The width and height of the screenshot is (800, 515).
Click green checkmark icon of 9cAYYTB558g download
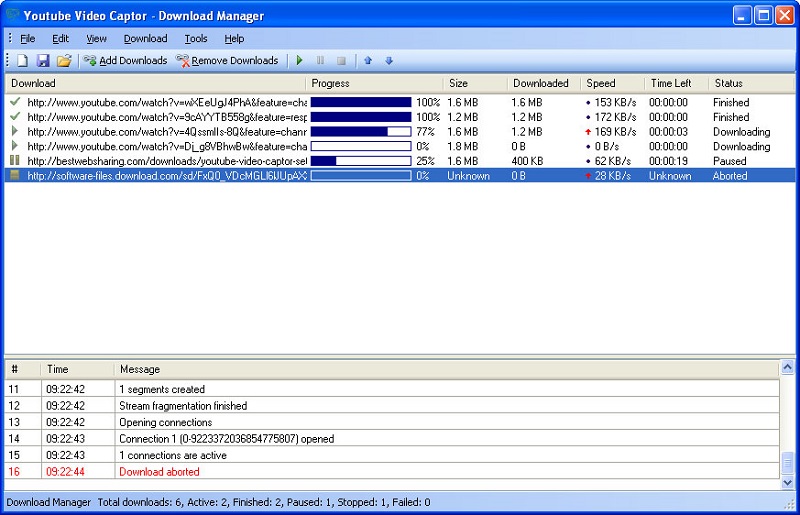pyautogui.click(x=15, y=117)
